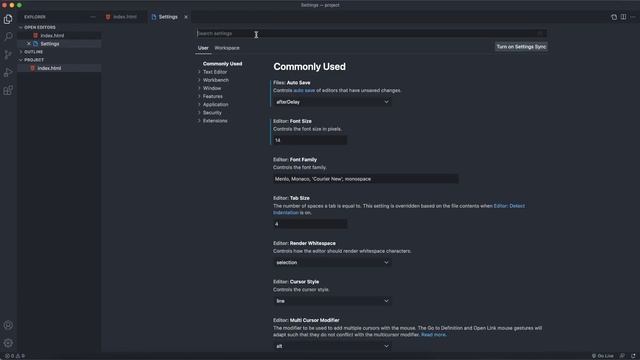Click Turn on Settings Sync button

(521, 47)
